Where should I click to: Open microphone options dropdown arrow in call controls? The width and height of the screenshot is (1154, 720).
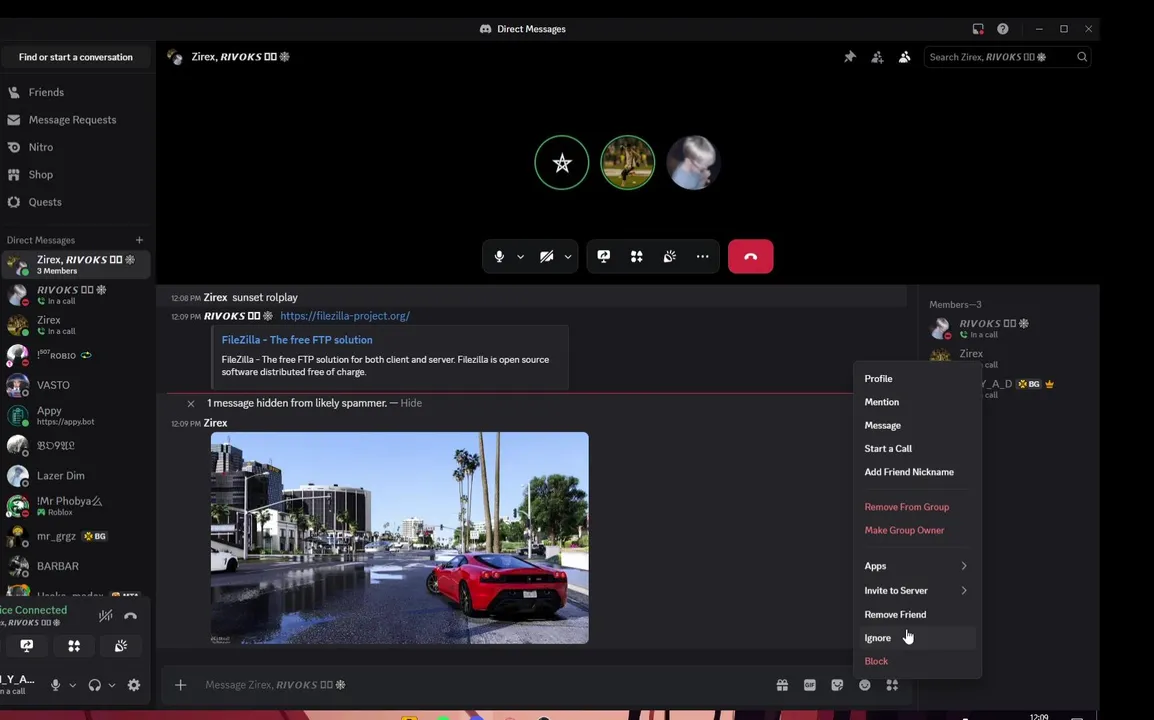[x=520, y=257]
